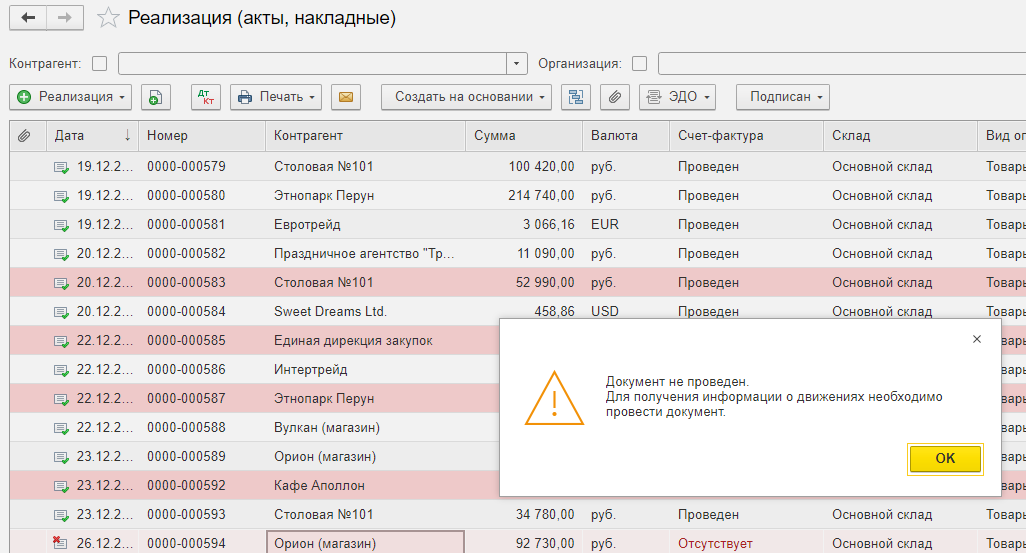Click the envelope email icon
The width and height of the screenshot is (1026, 553).
tap(345, 98)
